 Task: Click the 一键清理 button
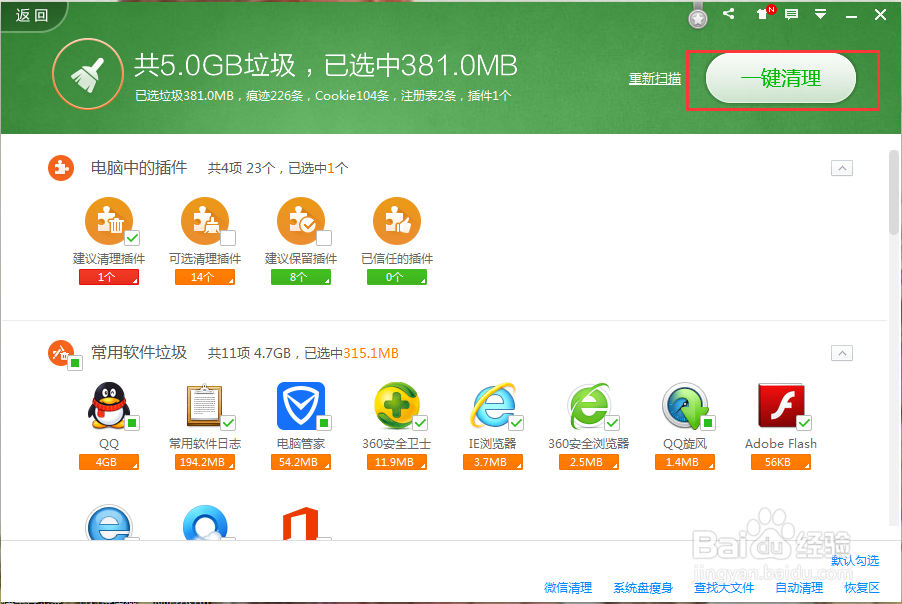click(784, 79)
